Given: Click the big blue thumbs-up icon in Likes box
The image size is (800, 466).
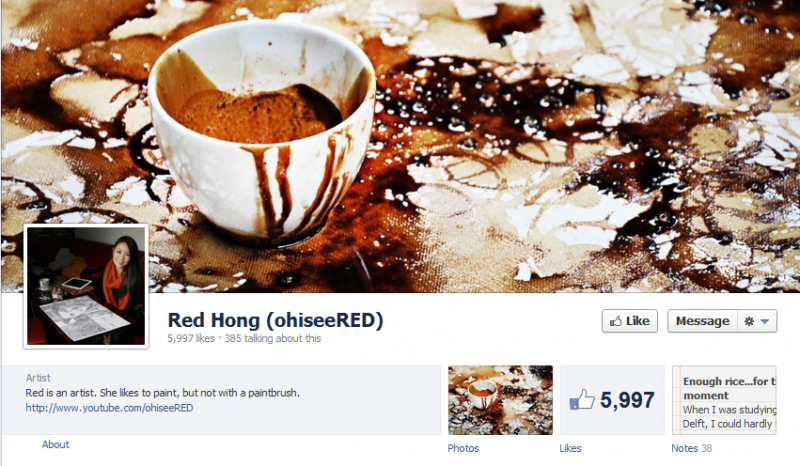Looking at the screenshot, I should [582, 400].
